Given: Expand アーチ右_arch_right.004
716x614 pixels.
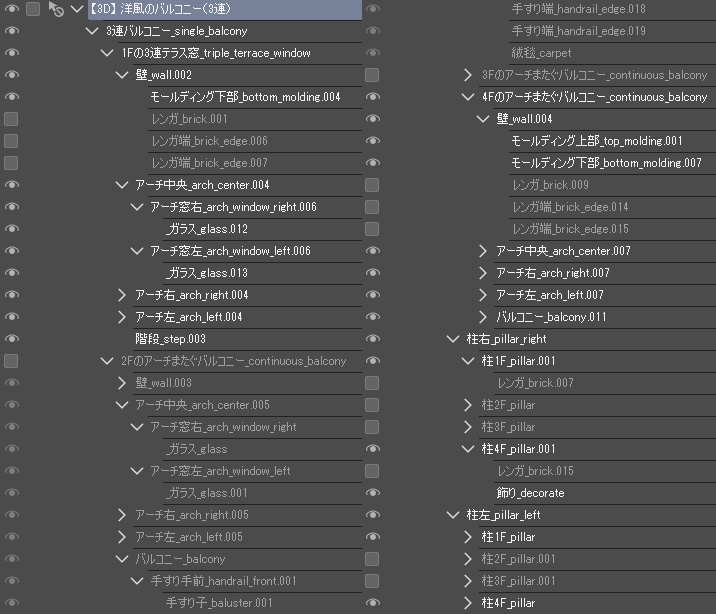Looking at the screenshot, I should [121, 295].
